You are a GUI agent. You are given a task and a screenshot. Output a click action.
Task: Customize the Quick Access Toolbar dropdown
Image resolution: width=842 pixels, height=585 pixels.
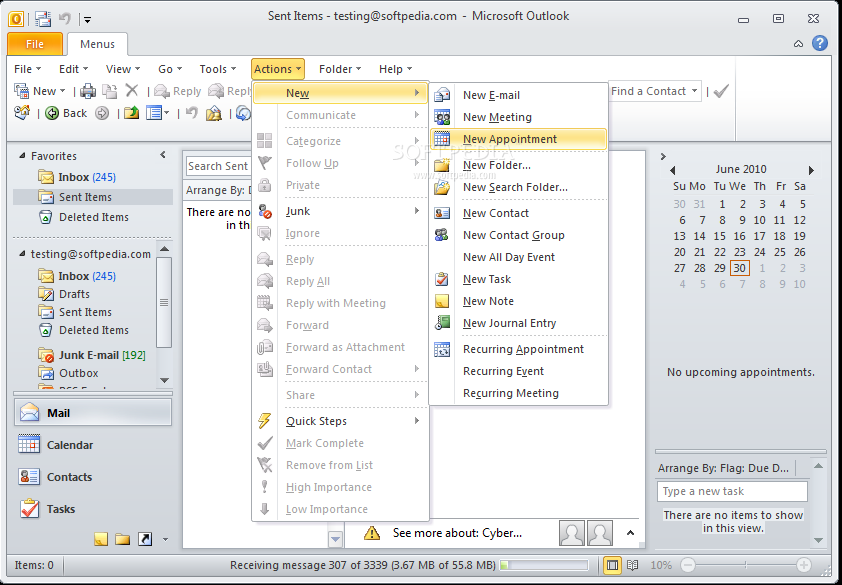tap(88, 20)
